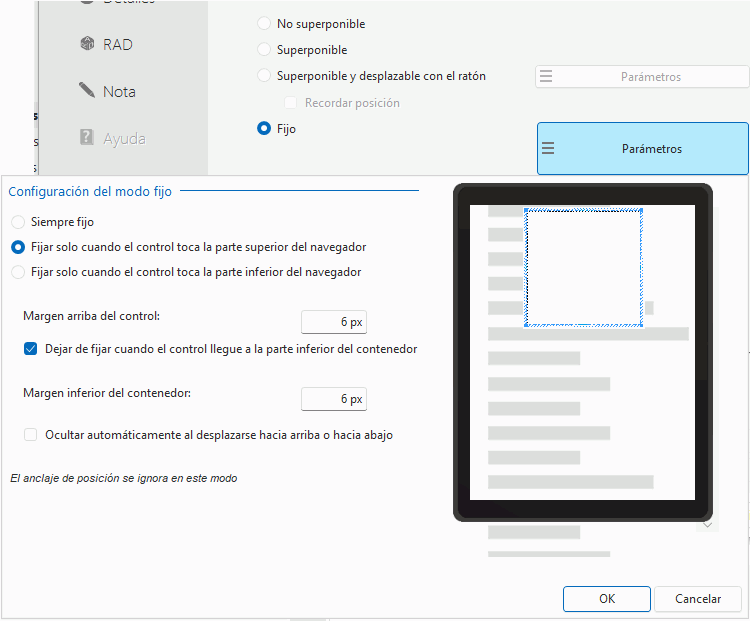750x622 pixels.
Task: Click the Margen inferior del contenedor label
Action: [x=107, y=393]
